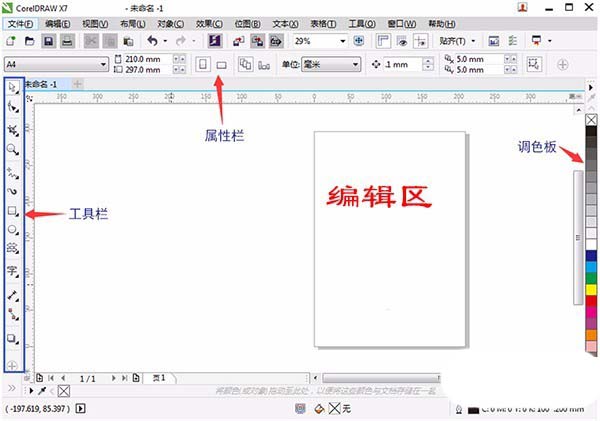Add a page after with right page icon
This screenshot has width=600, height=421.
(136, 378)
